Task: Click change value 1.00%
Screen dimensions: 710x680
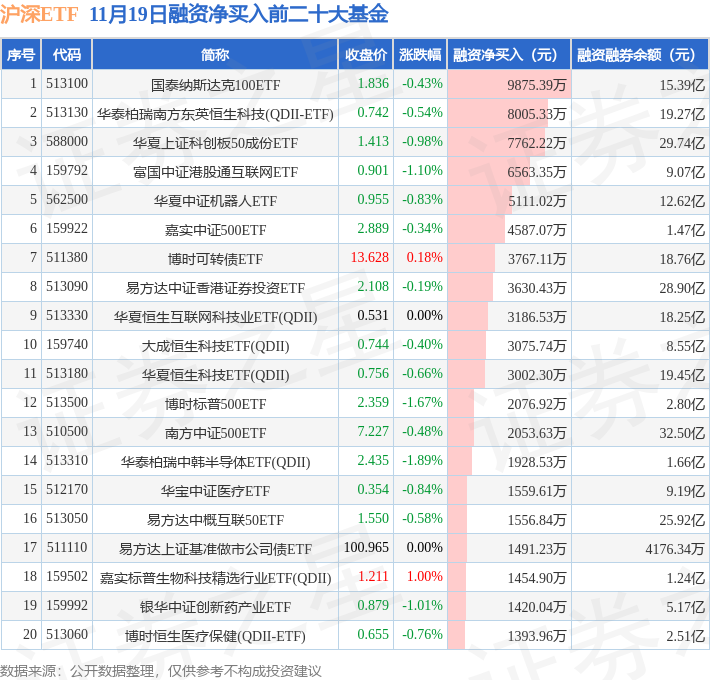Action: (x=424, y=576)
